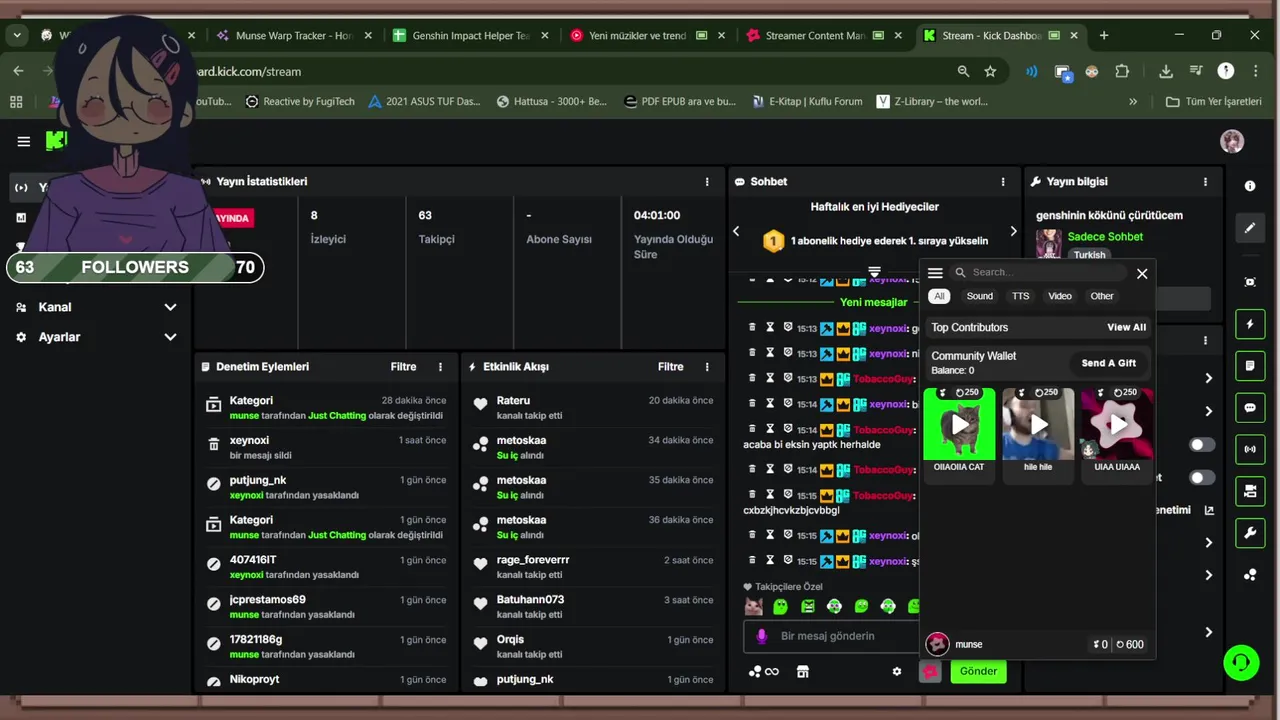Open Z-Library bookmark
This screenshot has width=1280, height=720.
pos(933,101)
